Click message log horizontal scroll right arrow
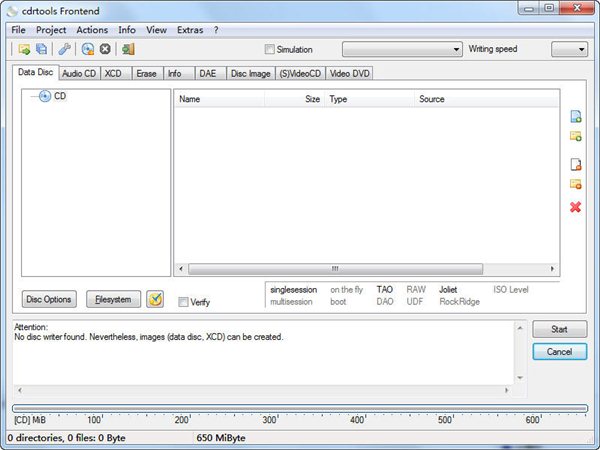Screen dimensions: 600x450 click(x=507, y=390)
